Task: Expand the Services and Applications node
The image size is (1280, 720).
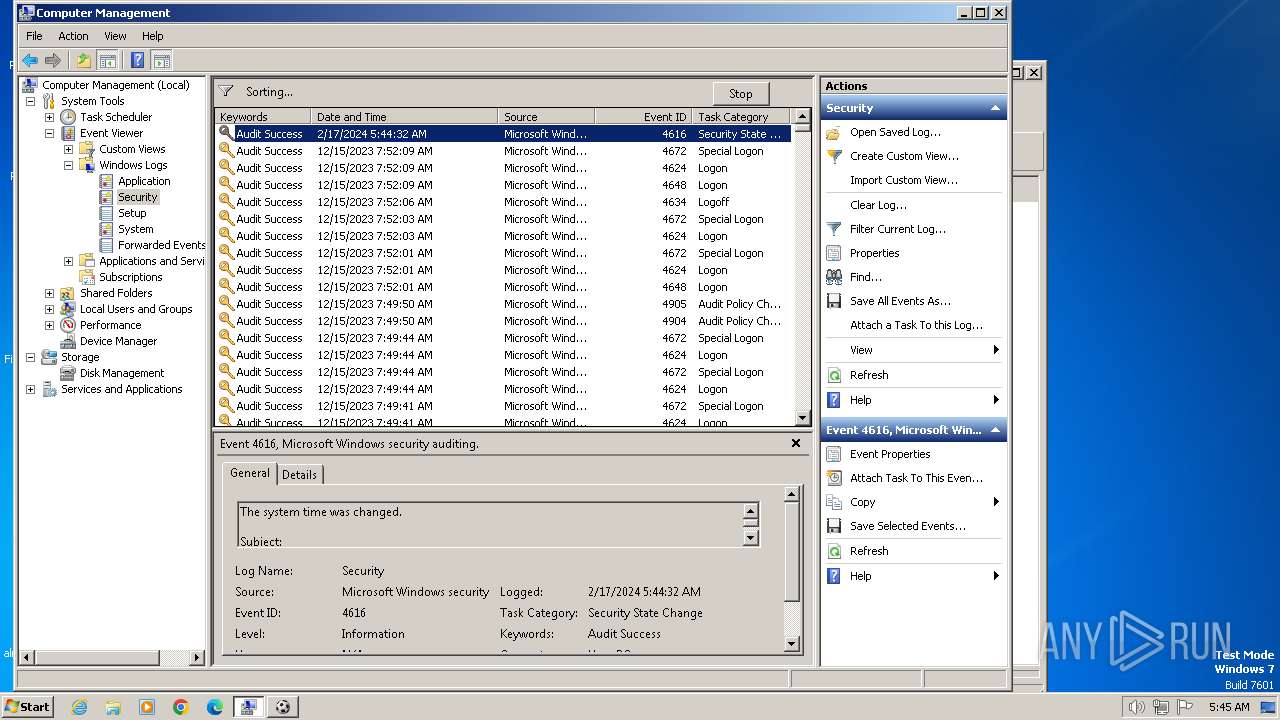Action: (30, 389)
